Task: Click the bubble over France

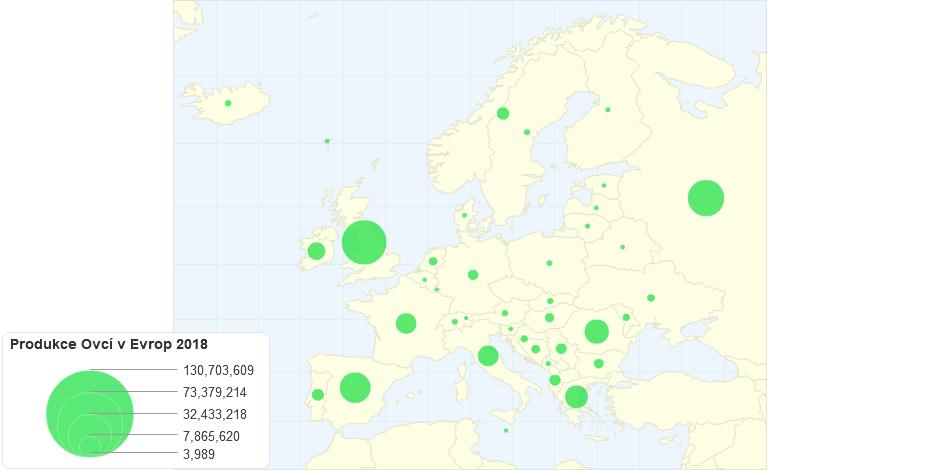Action: [406, 323]
